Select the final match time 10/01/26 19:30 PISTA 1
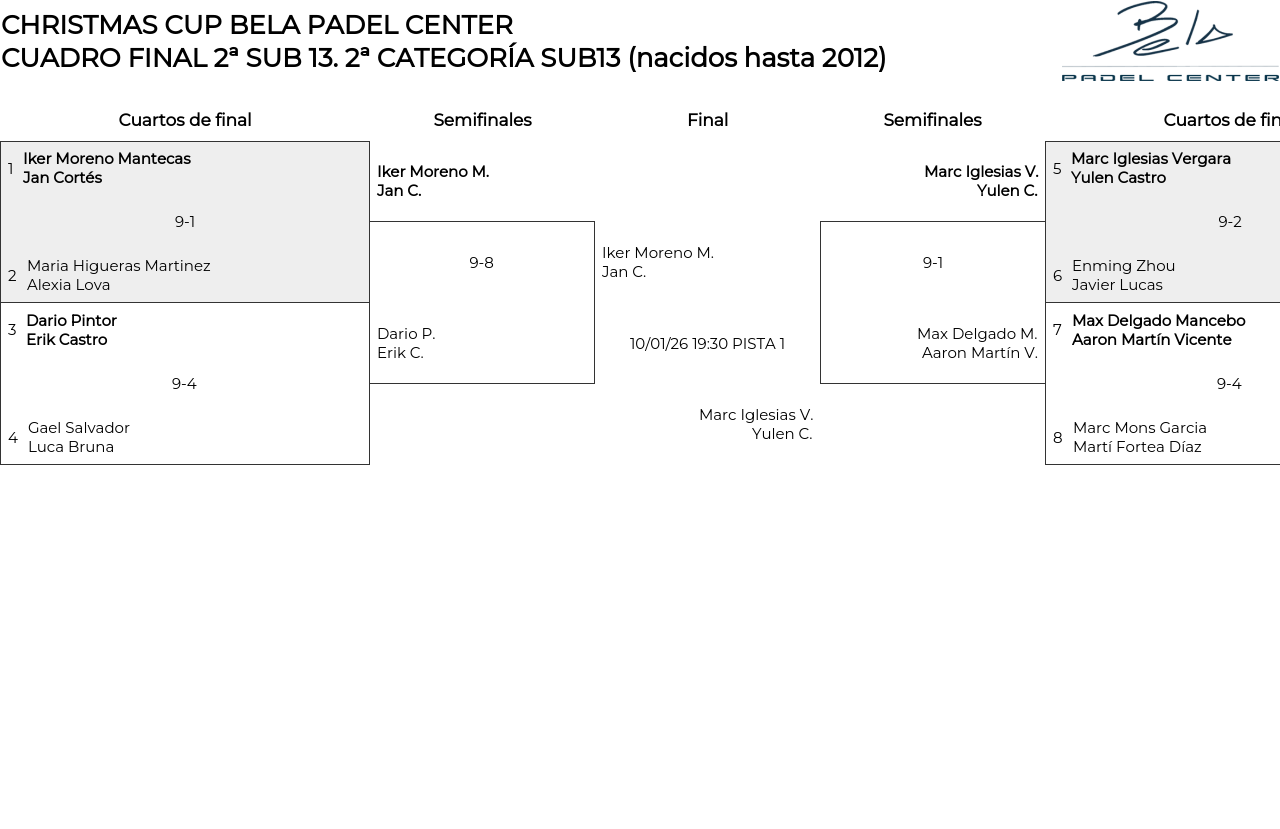This screenshot has width=1280, height=829. [x=707, y=344]
